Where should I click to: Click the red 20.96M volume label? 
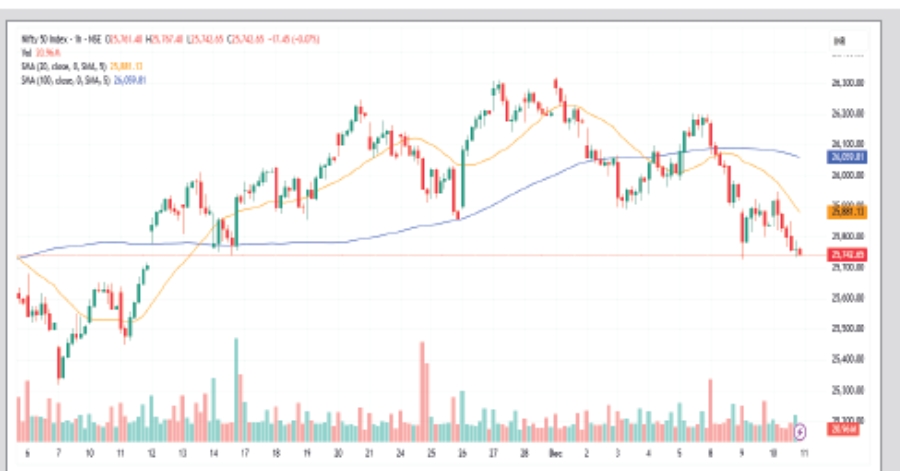click(x=844, y=431)
